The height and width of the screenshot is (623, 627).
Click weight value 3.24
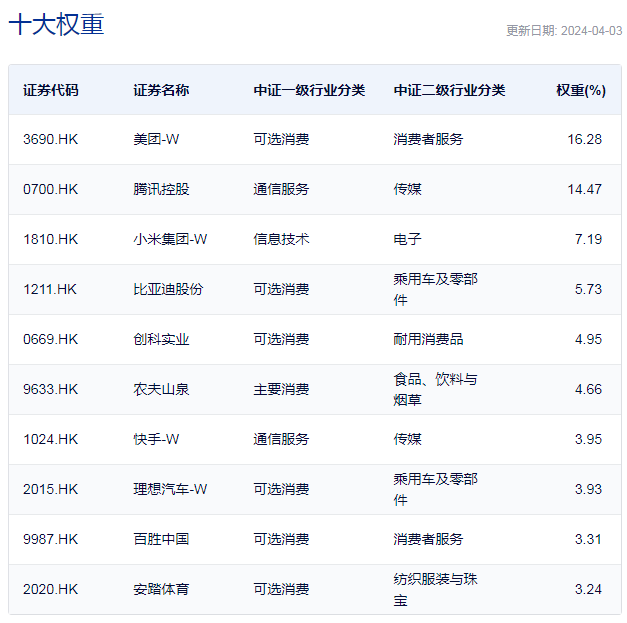tap(588, 589)
